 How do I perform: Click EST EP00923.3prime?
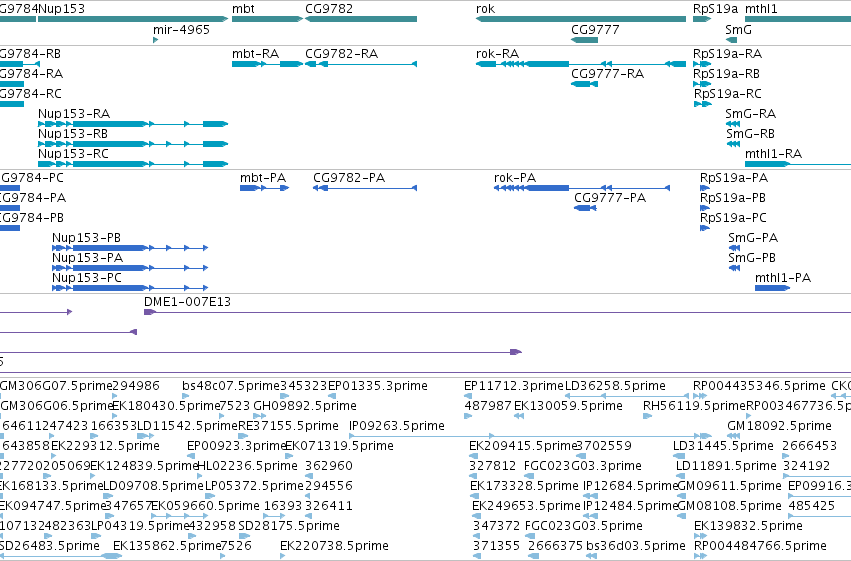[236, 446]
